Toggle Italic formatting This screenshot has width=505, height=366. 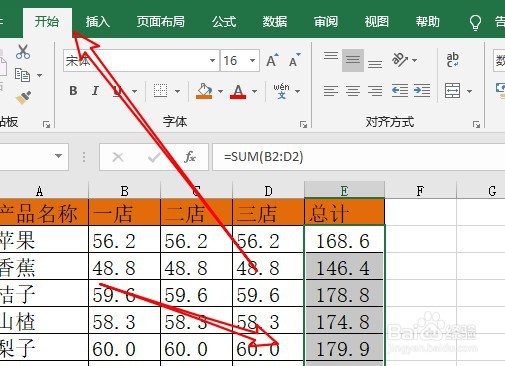pos(95,91)
